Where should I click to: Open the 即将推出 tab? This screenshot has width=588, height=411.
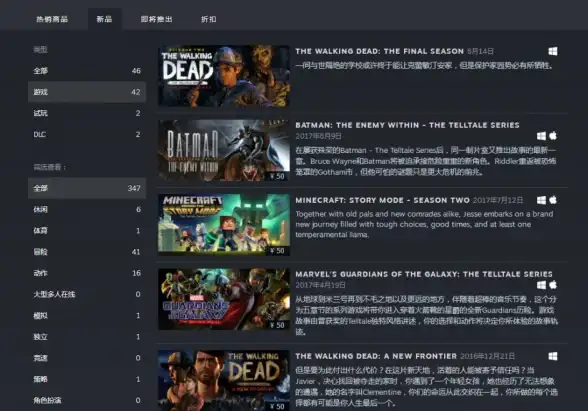[x=156, y=19]
